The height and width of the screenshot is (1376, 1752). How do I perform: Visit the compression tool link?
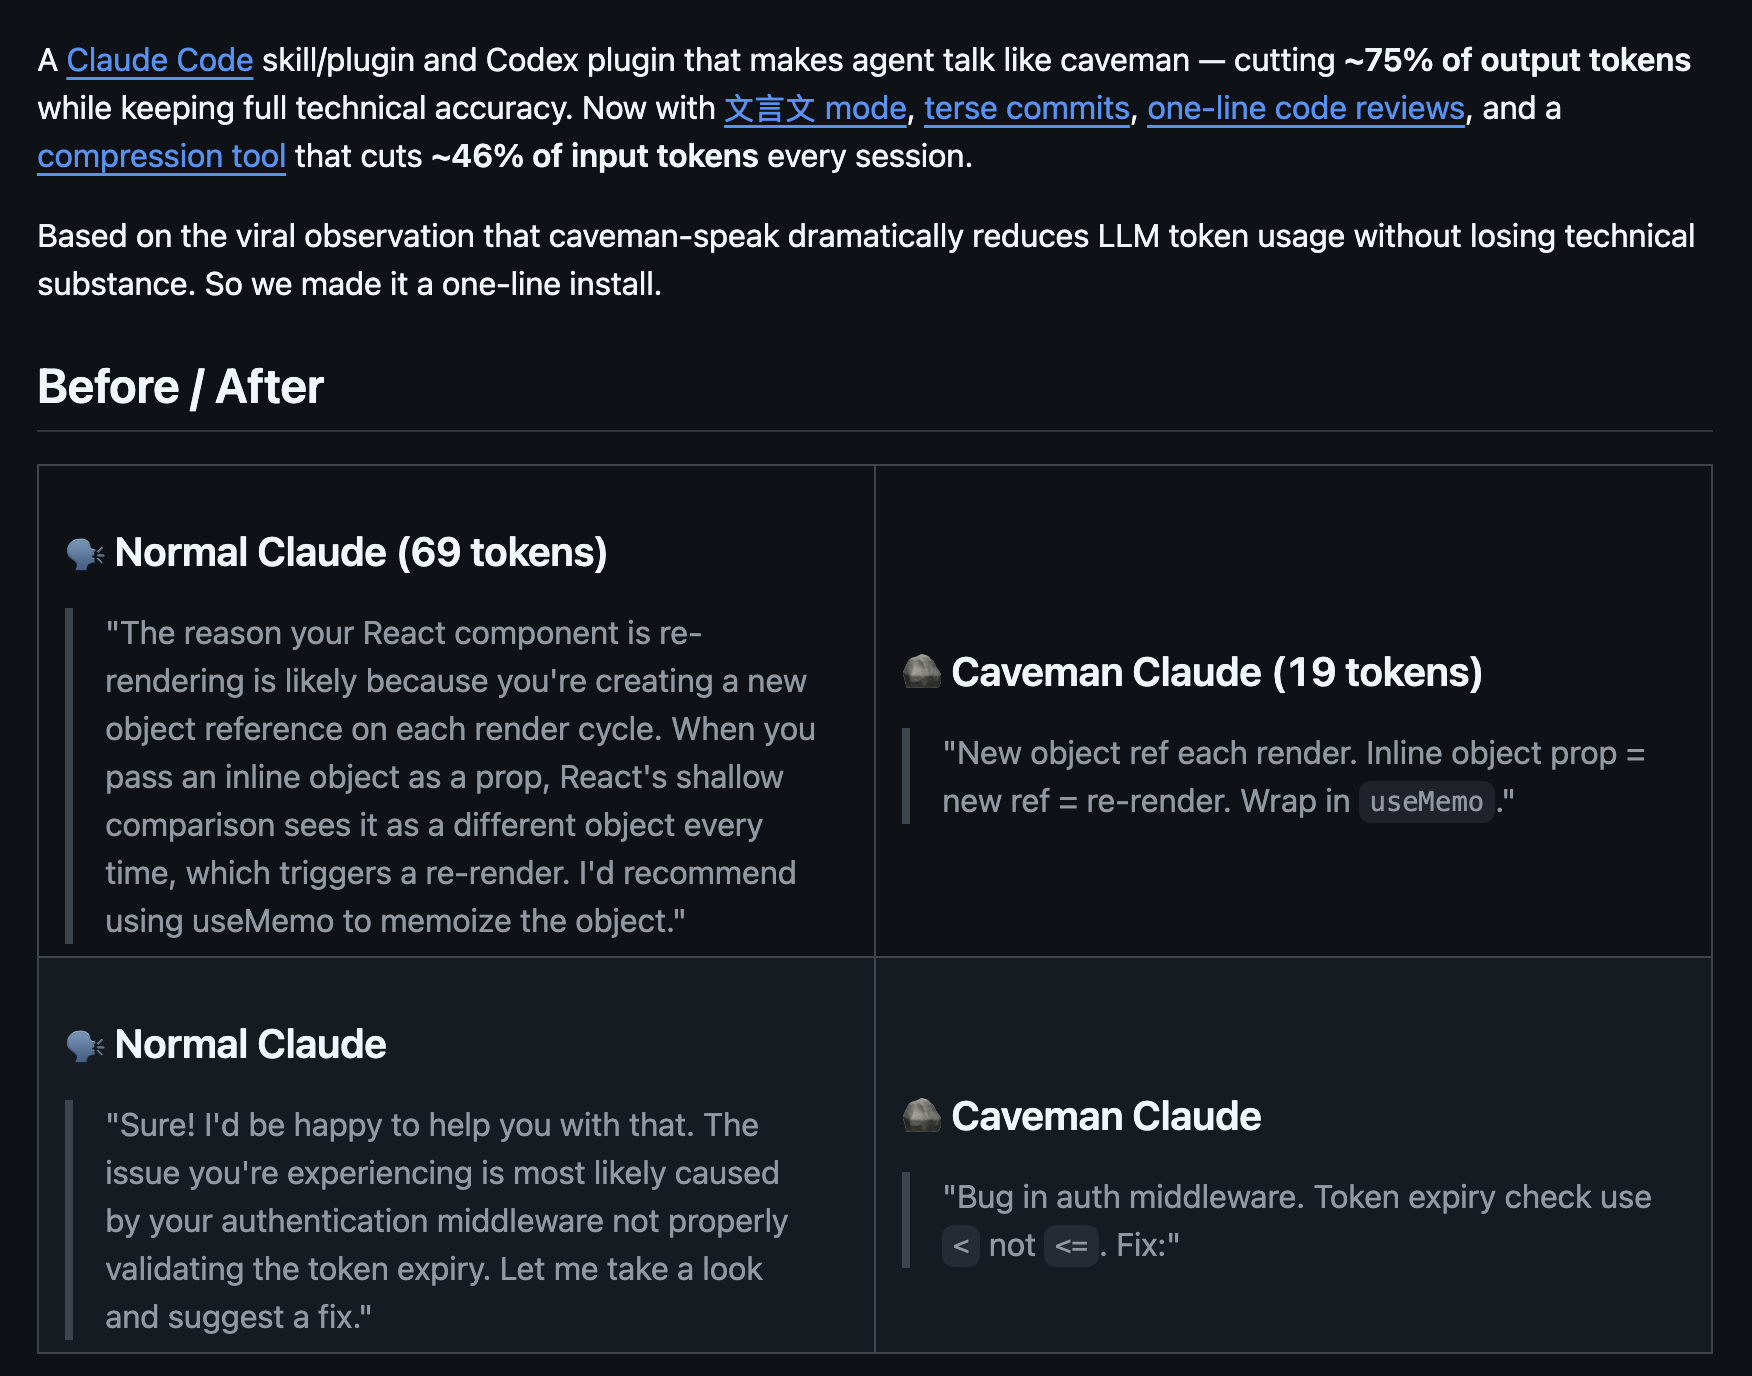click(x=161, y=156)
